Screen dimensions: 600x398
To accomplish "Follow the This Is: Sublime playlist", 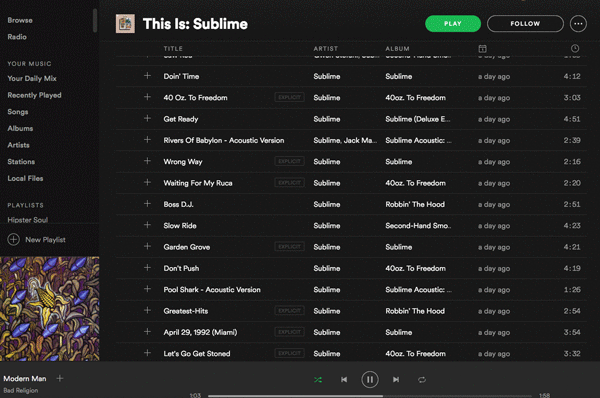I will click(525, 24).
